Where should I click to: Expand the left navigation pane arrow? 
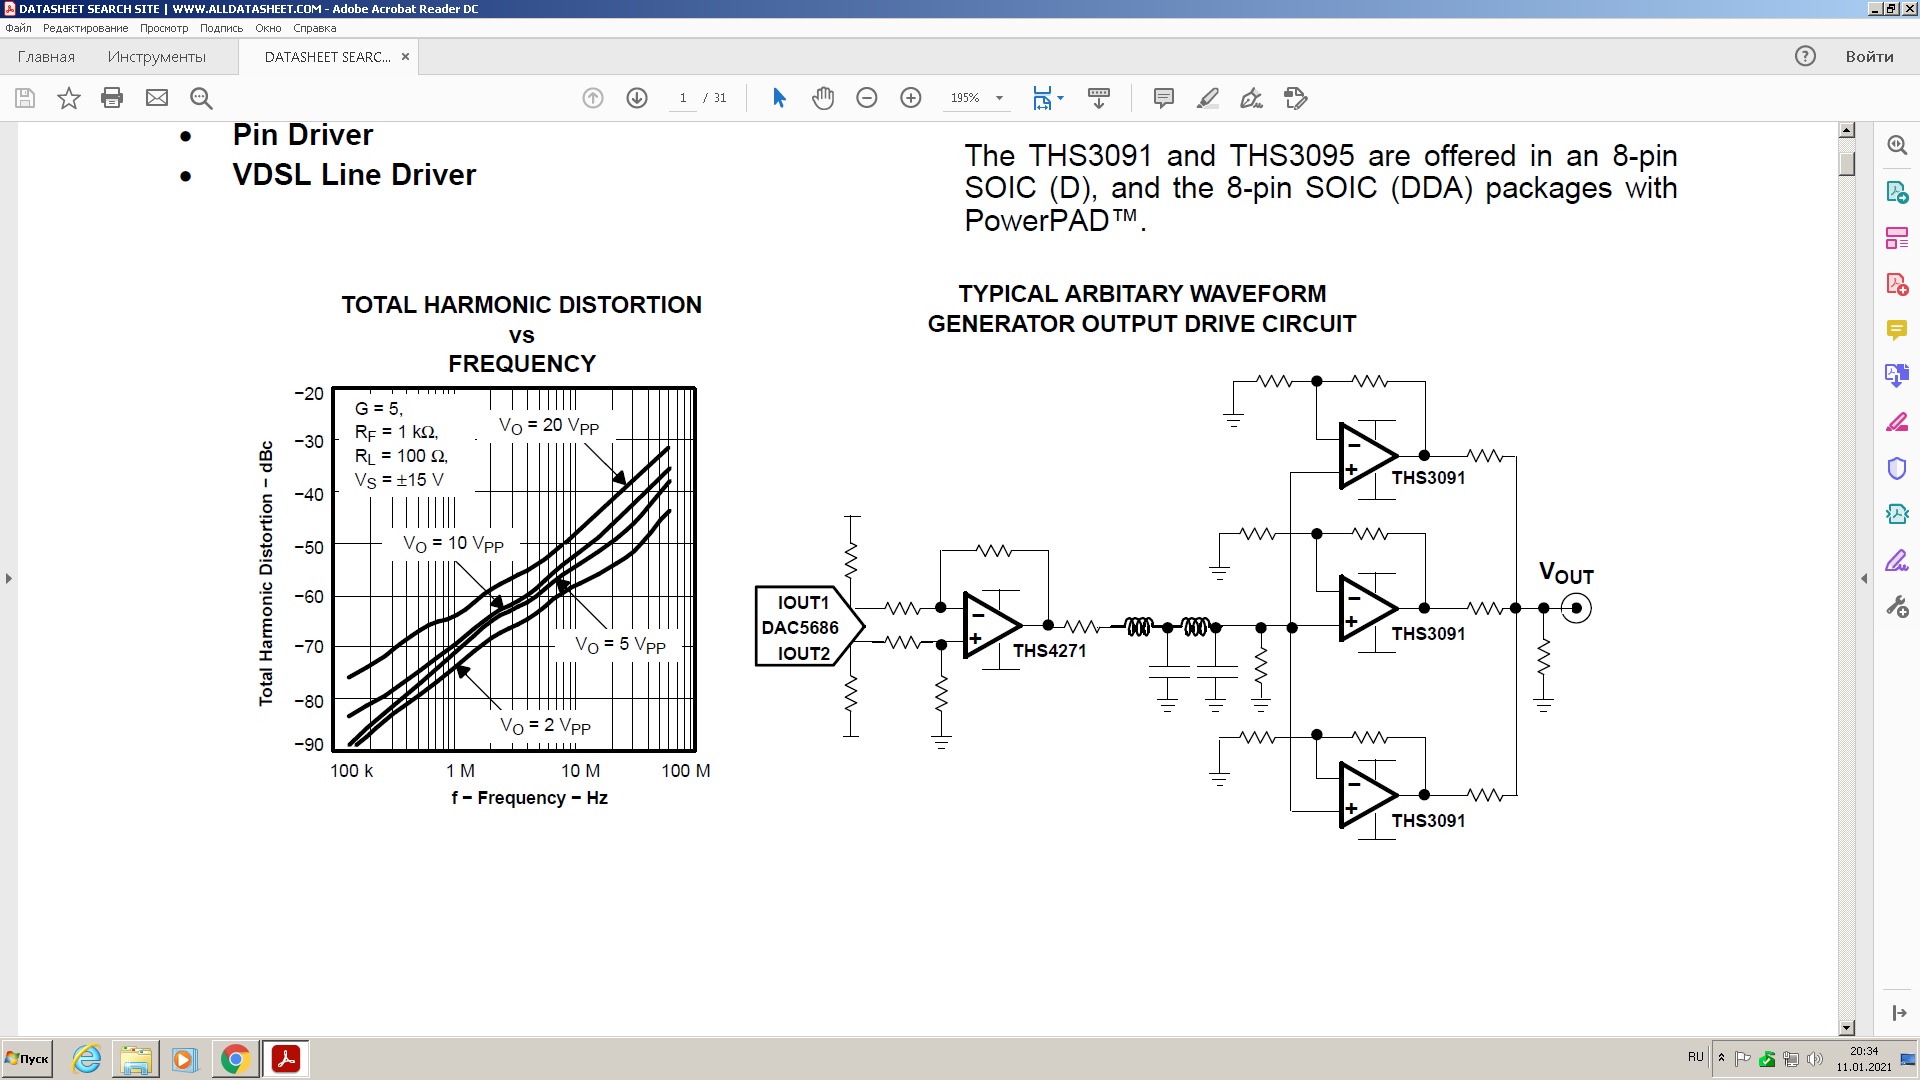9,579
